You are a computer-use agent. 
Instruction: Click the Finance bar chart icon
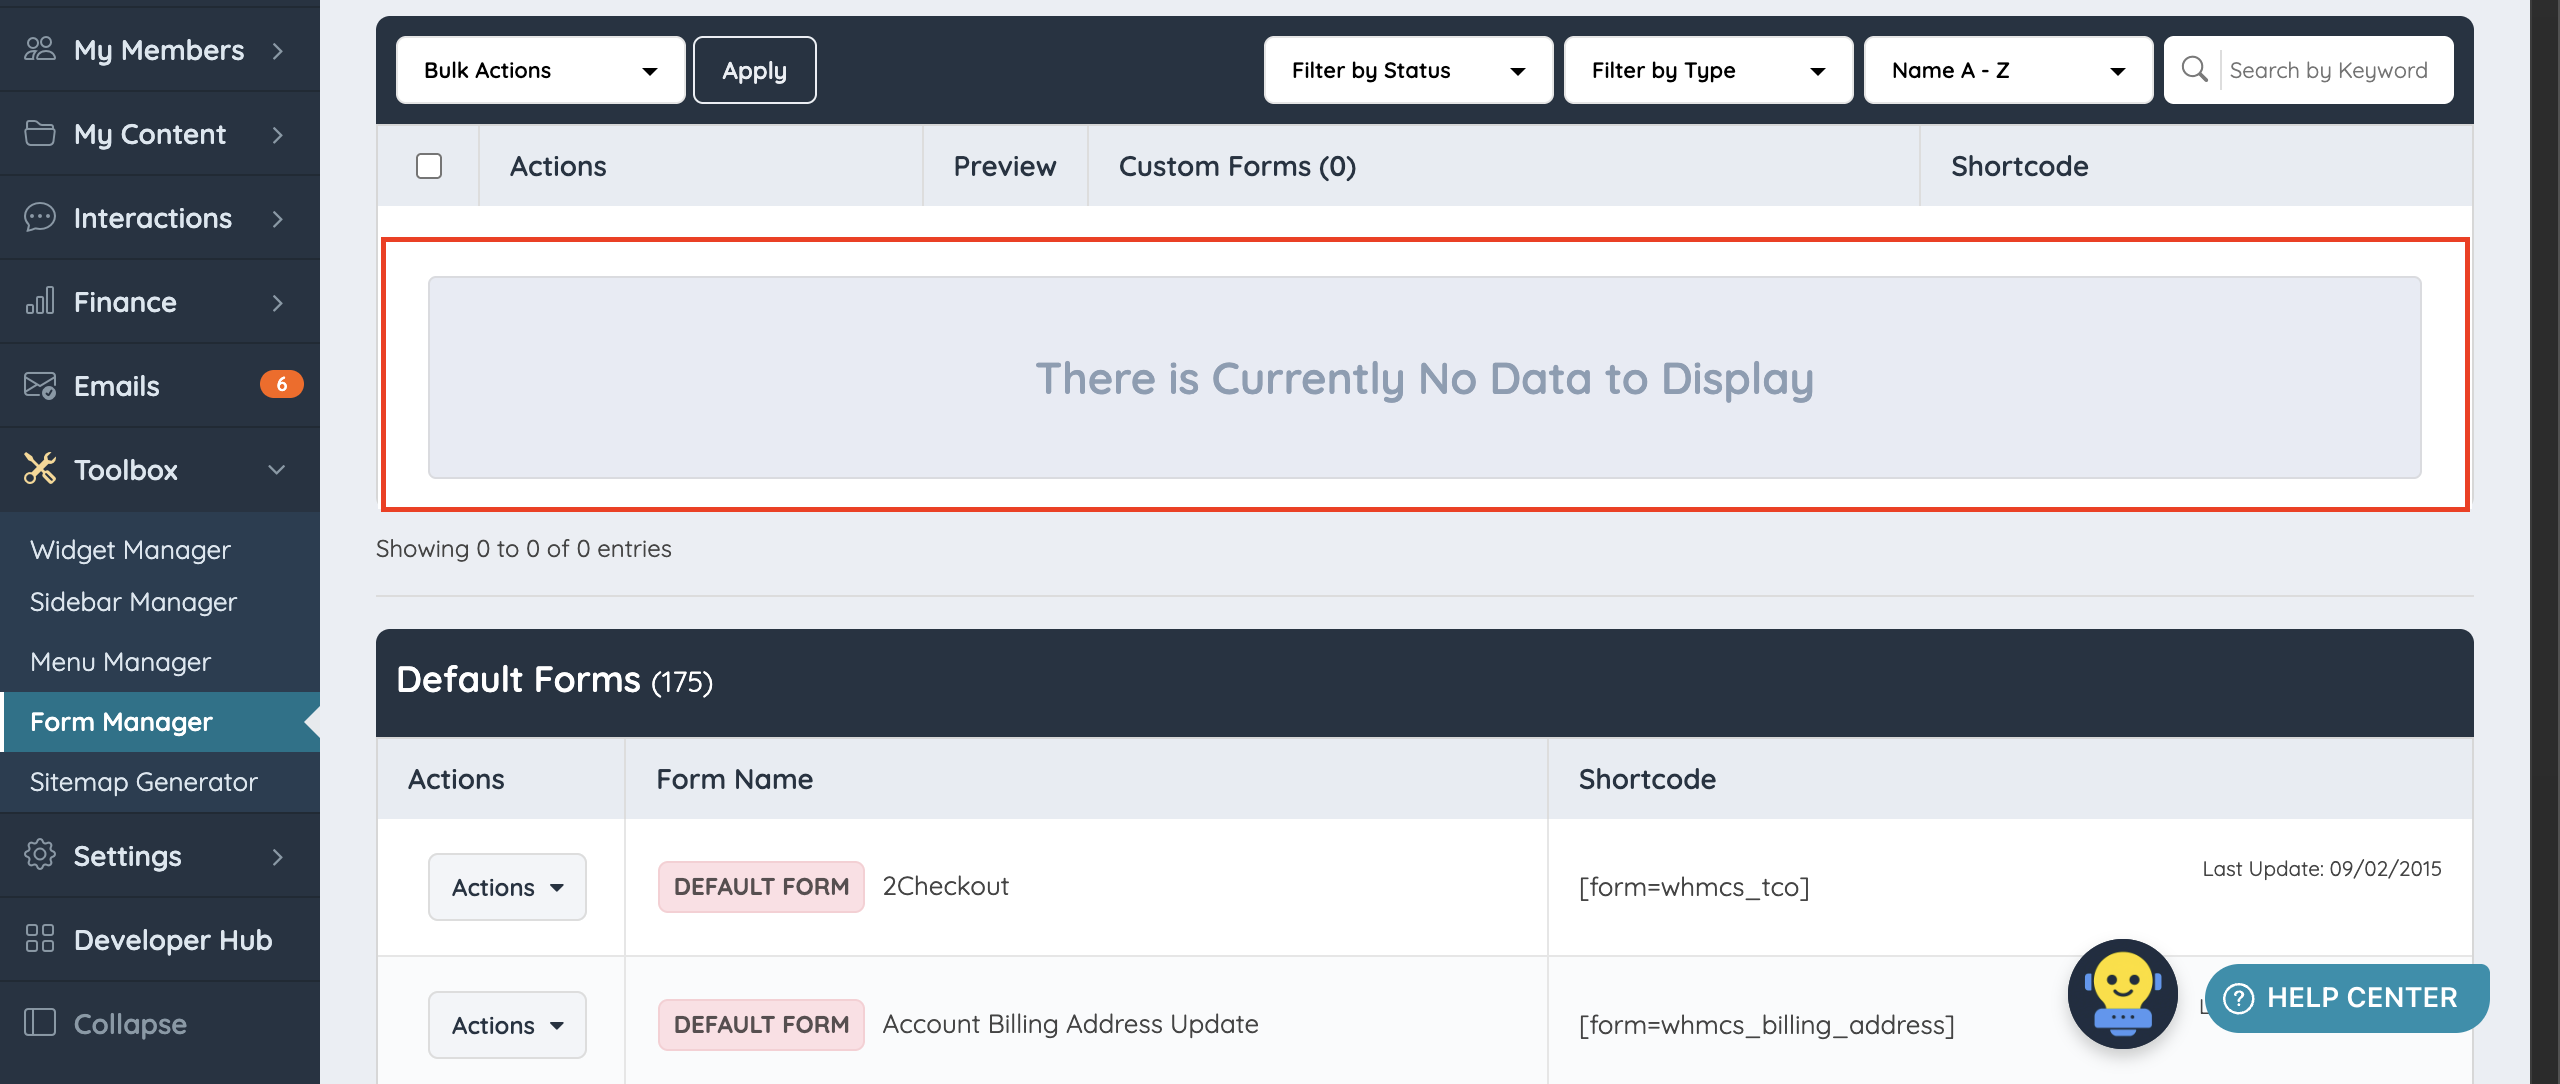[x=40, y=301]
